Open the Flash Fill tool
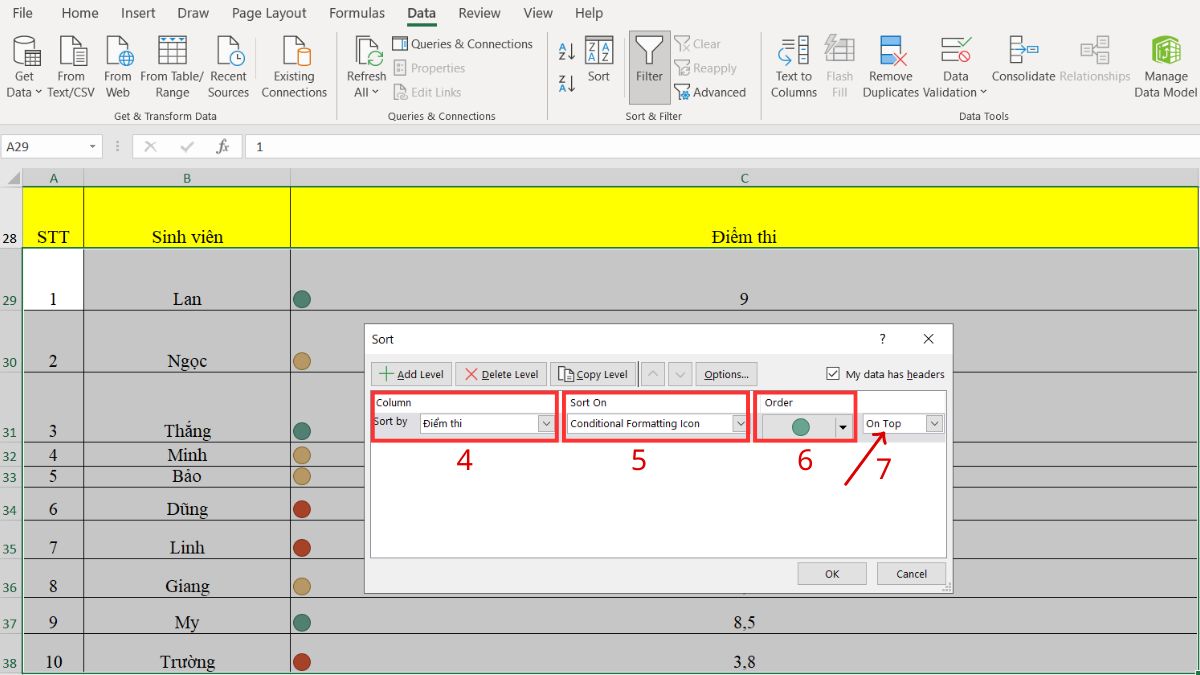This screenshot has width=1200, height=675. [840, 65]
